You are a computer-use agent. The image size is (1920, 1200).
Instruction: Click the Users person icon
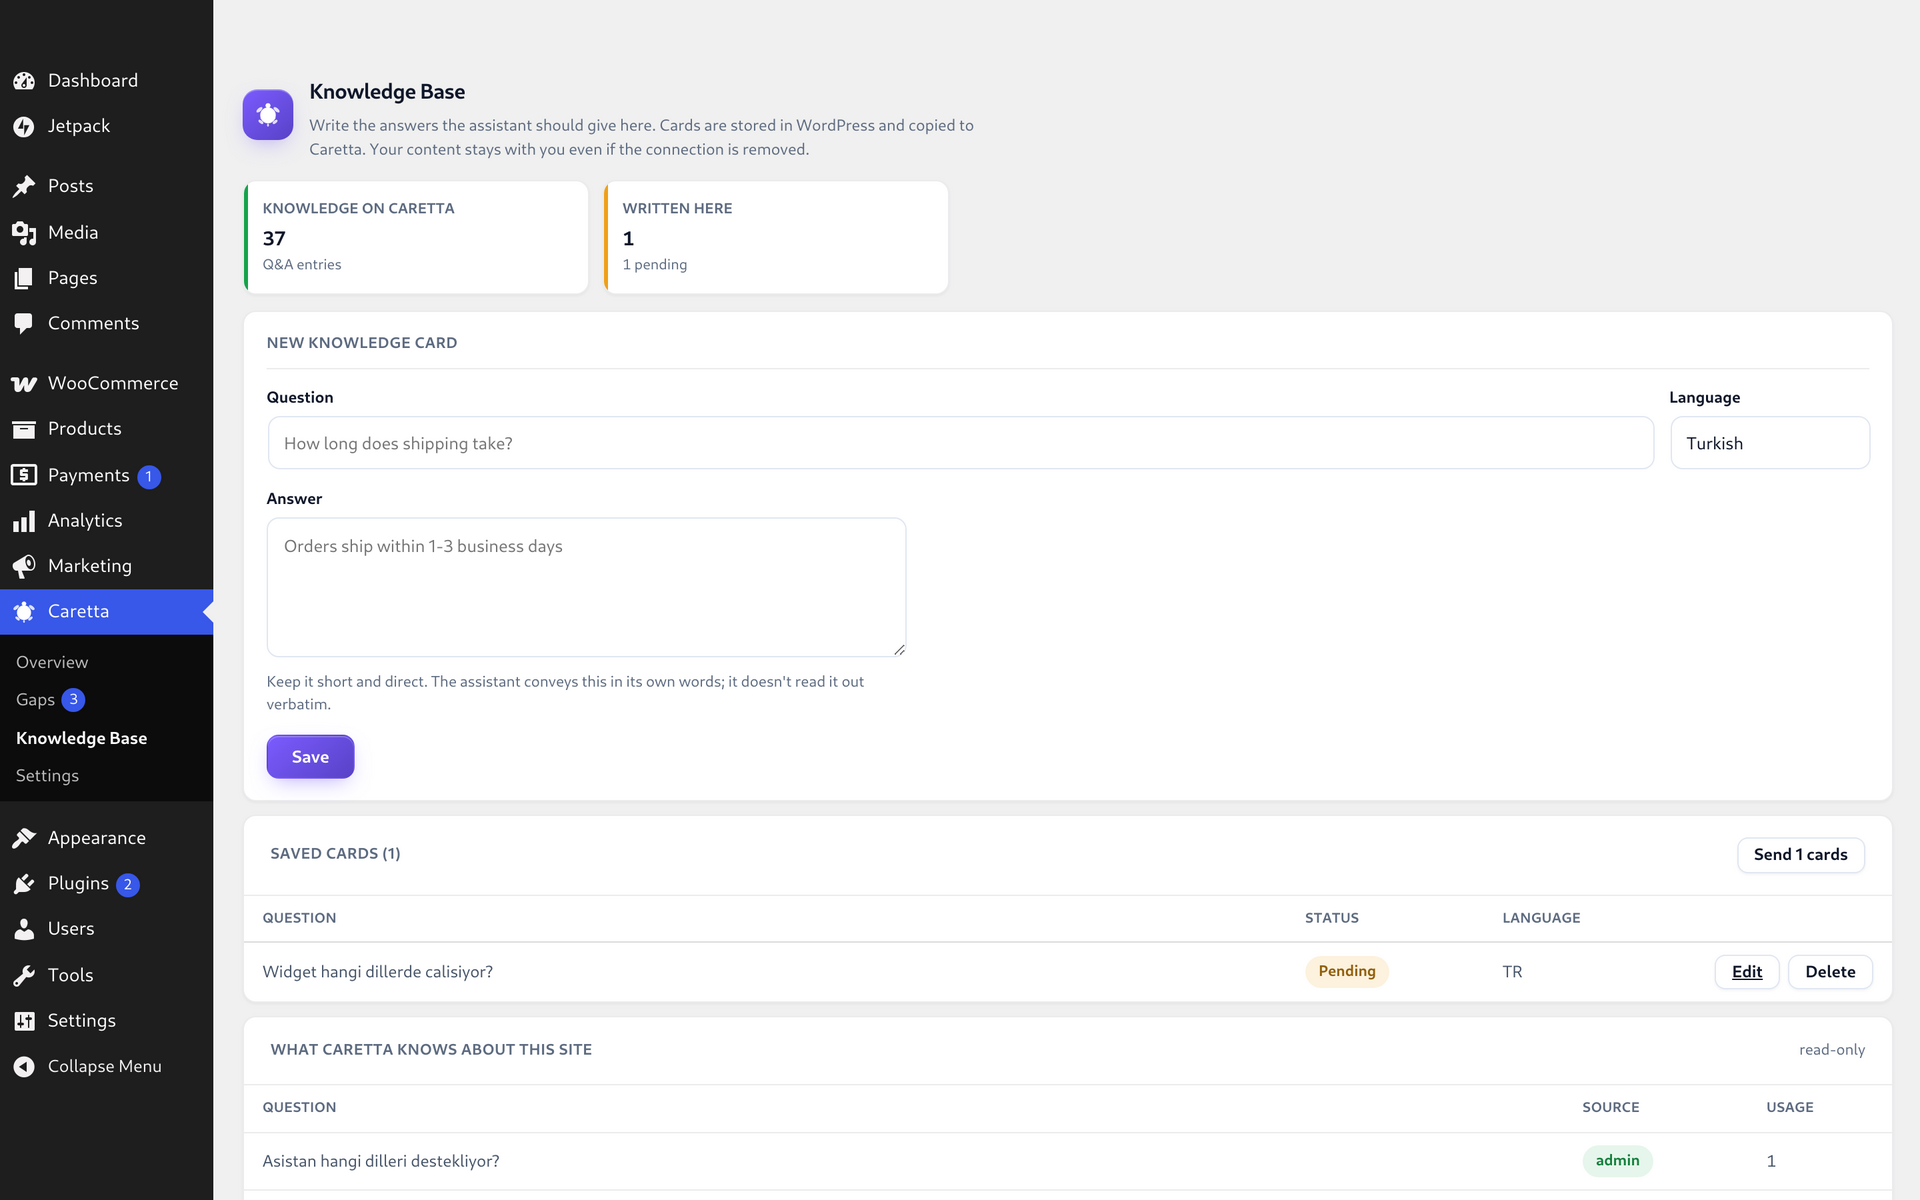24,929
